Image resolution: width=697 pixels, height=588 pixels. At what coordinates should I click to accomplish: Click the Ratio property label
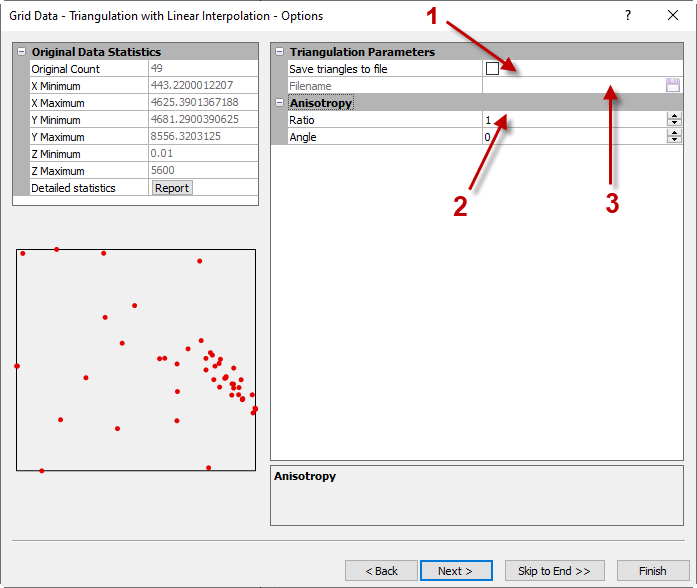tap(301, 120)
